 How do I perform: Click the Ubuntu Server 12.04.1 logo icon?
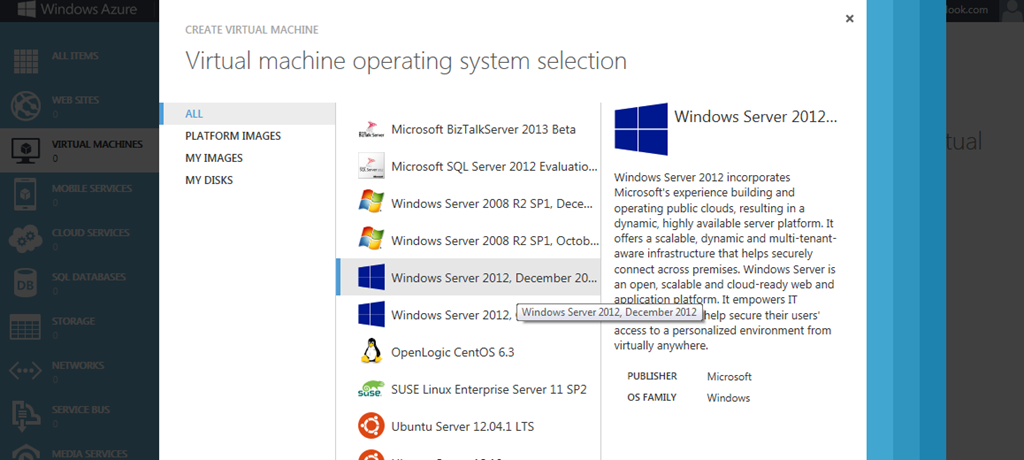pos(371,426)
